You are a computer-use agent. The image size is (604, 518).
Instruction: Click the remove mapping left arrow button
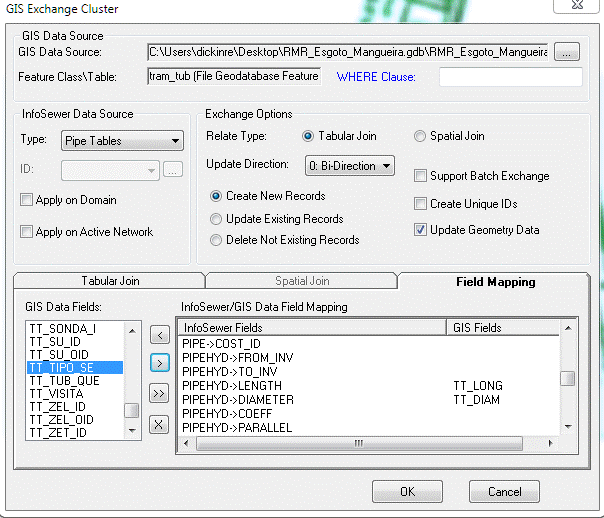[159, 335]
